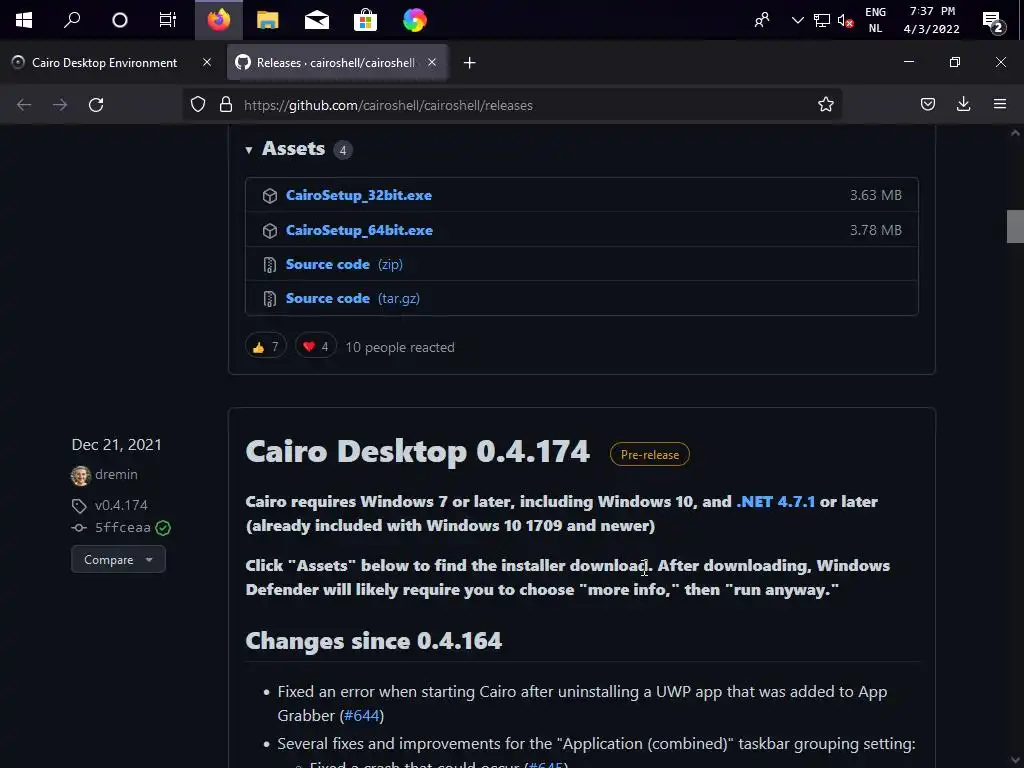Click the 3.78 MB file size

[x=876, y=230]
